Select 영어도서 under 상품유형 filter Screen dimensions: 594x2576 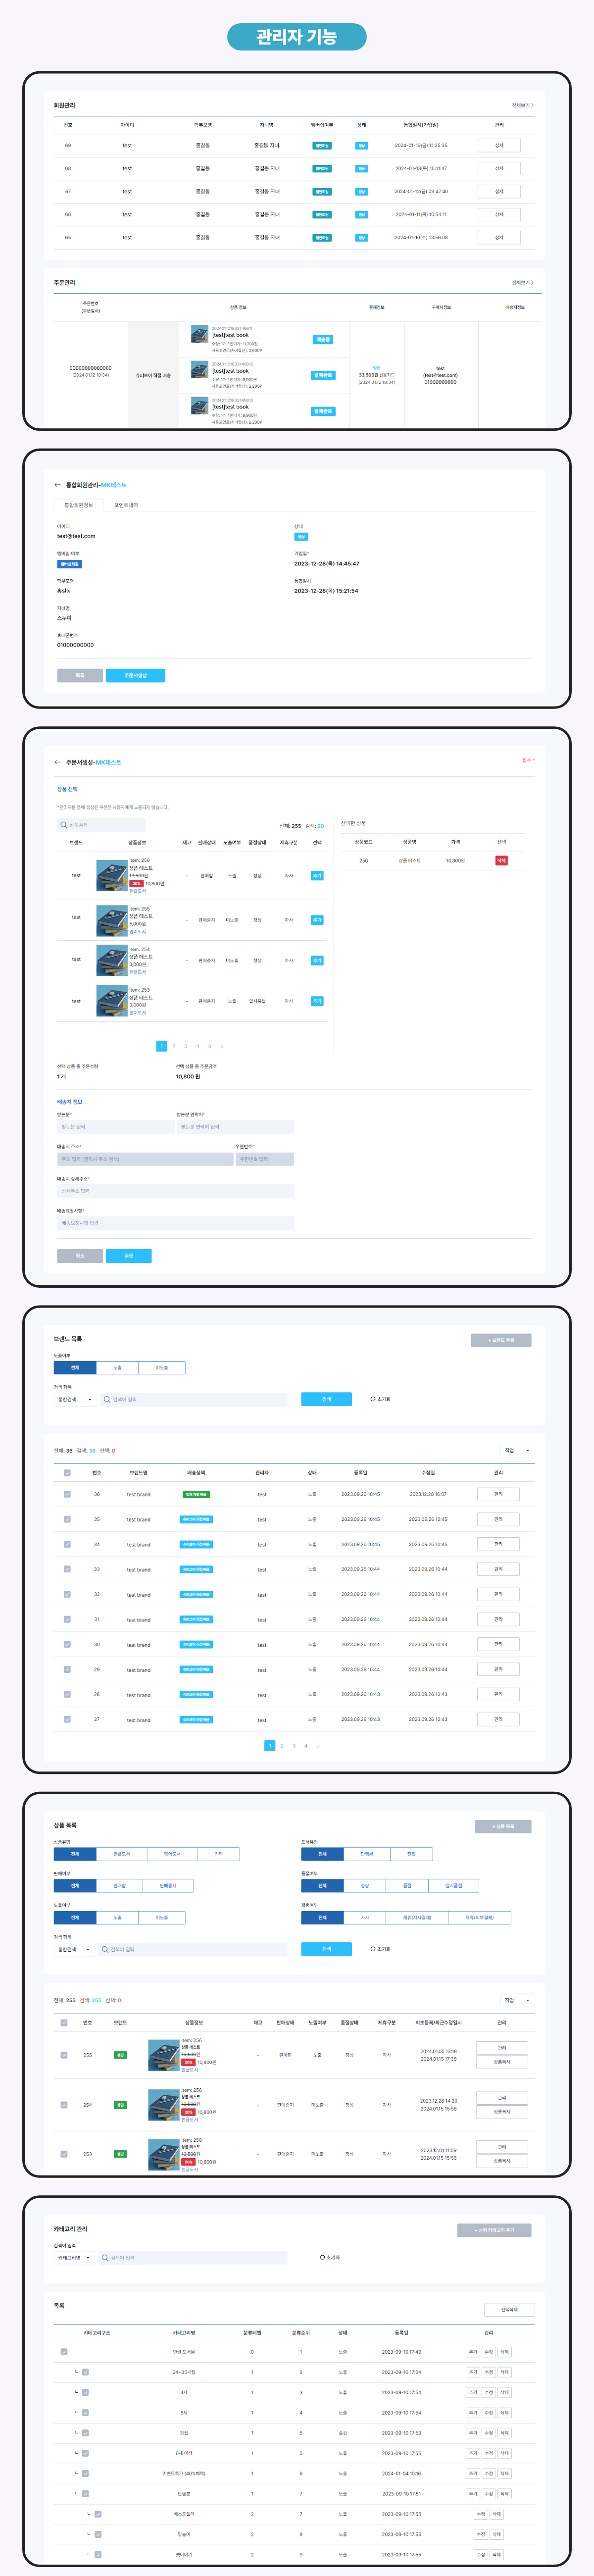pos(172,1853)
